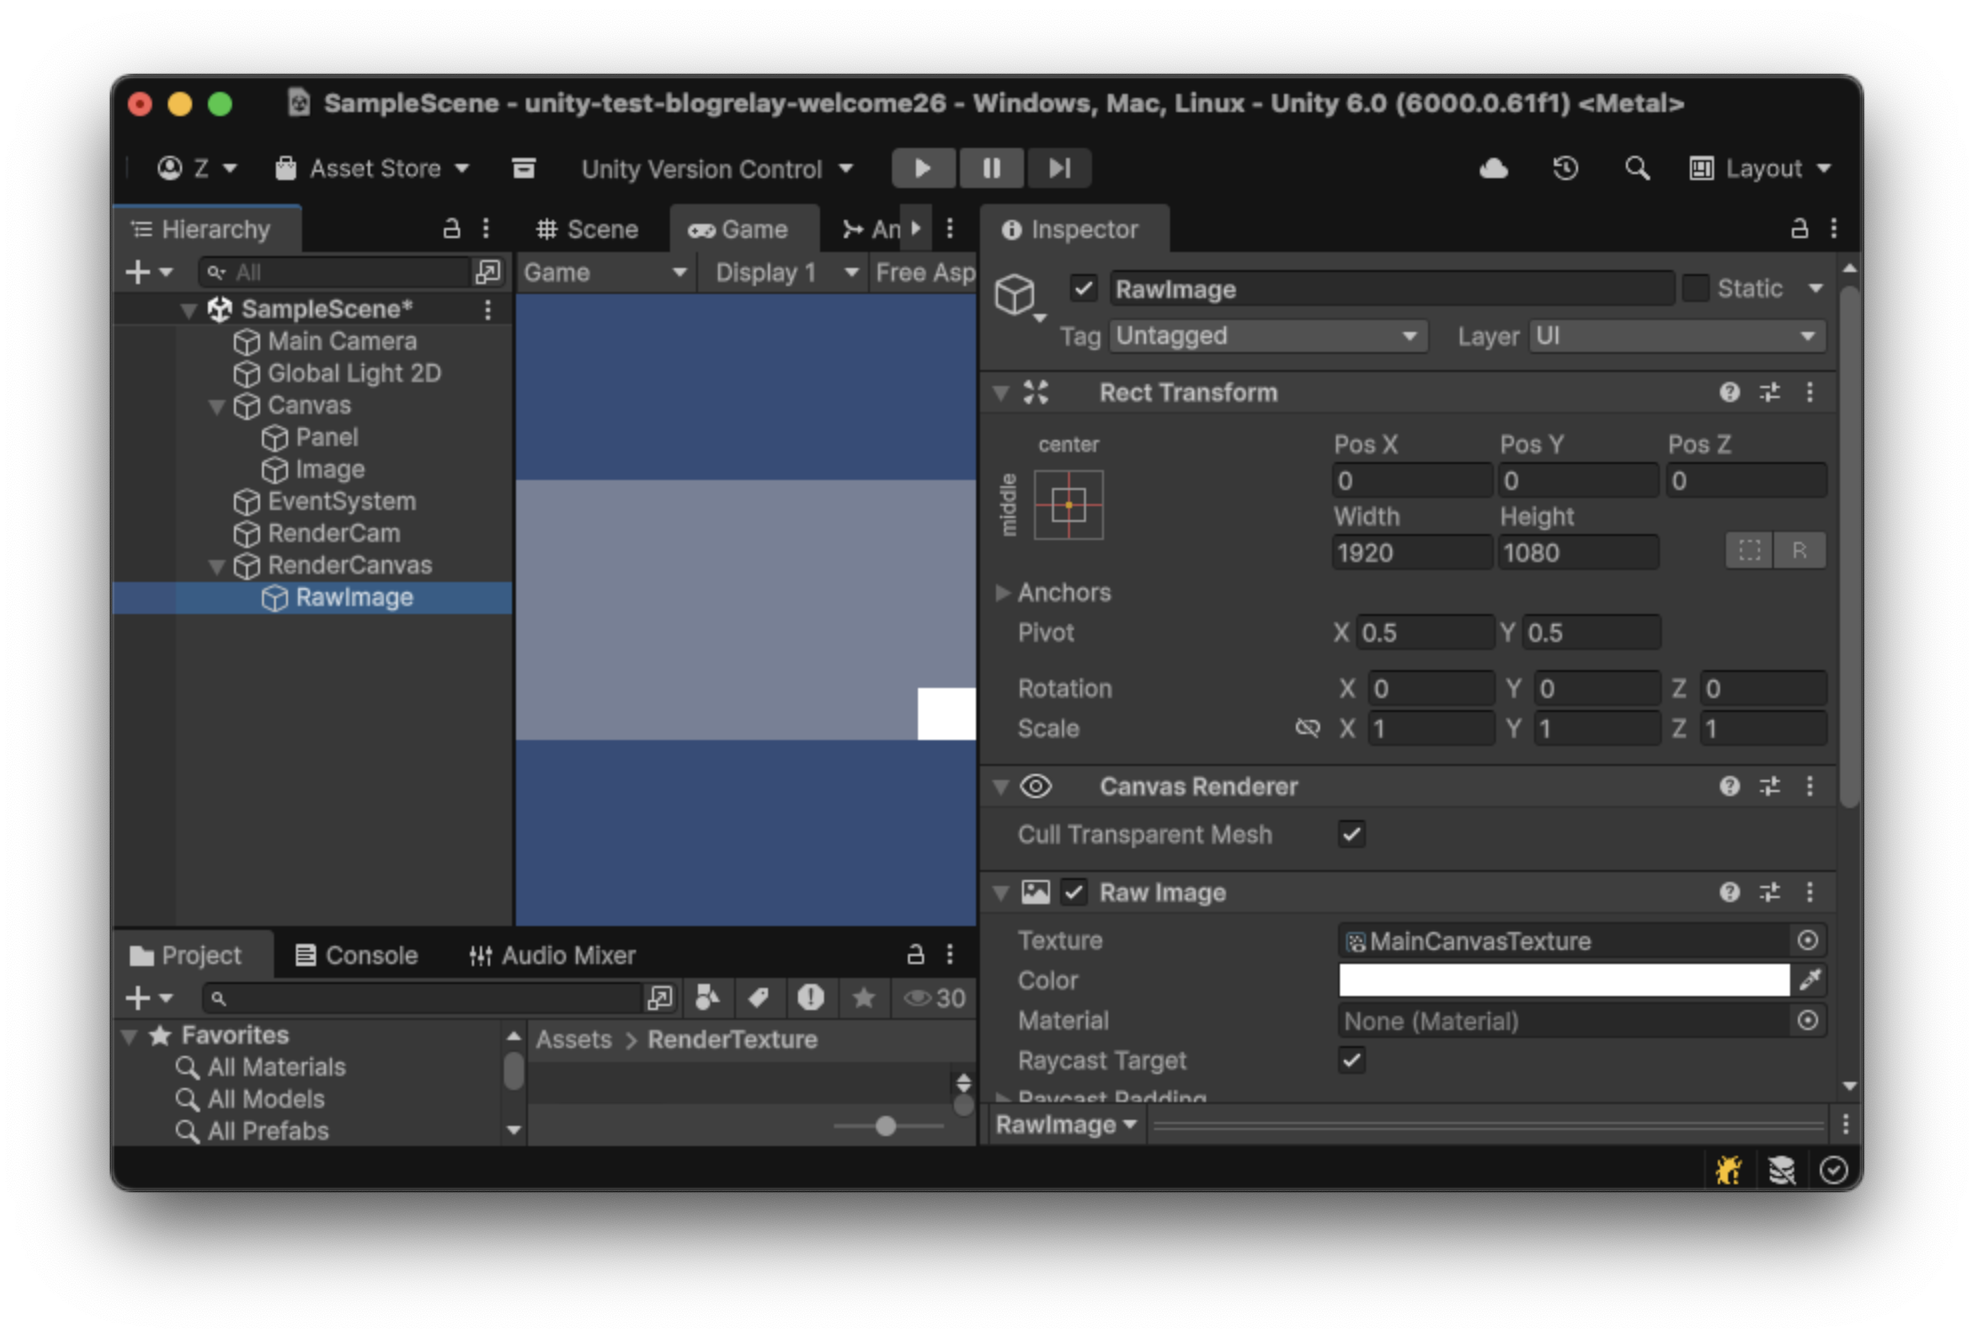Open the Layer UI dropdown
Image resolution: width=1974 pixels, height=1338 pixels.
click(1677, 336)
